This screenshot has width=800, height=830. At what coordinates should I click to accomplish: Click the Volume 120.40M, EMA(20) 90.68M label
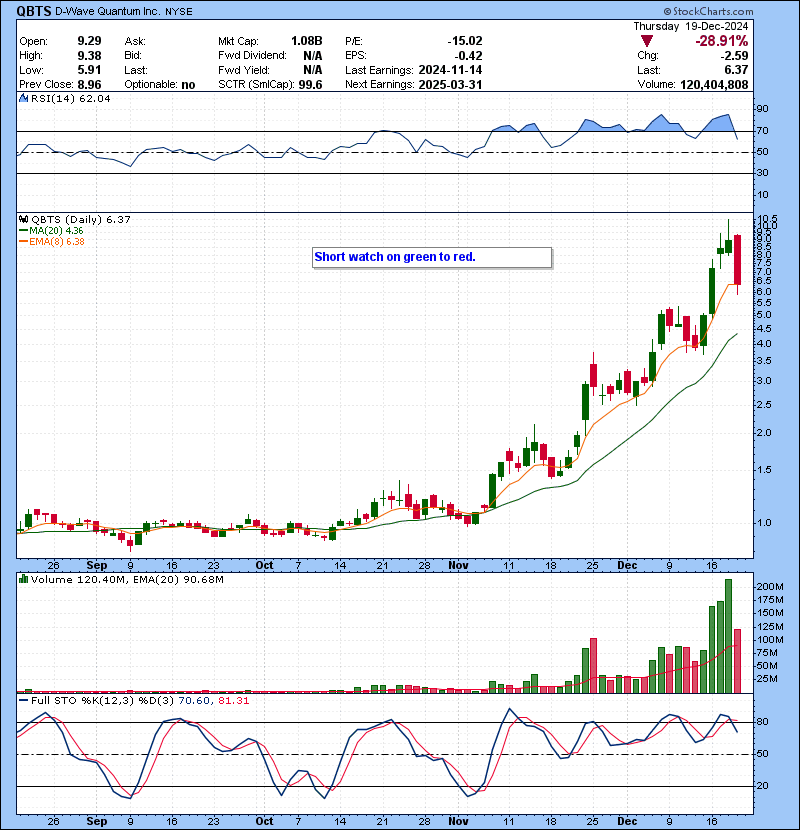127,580
